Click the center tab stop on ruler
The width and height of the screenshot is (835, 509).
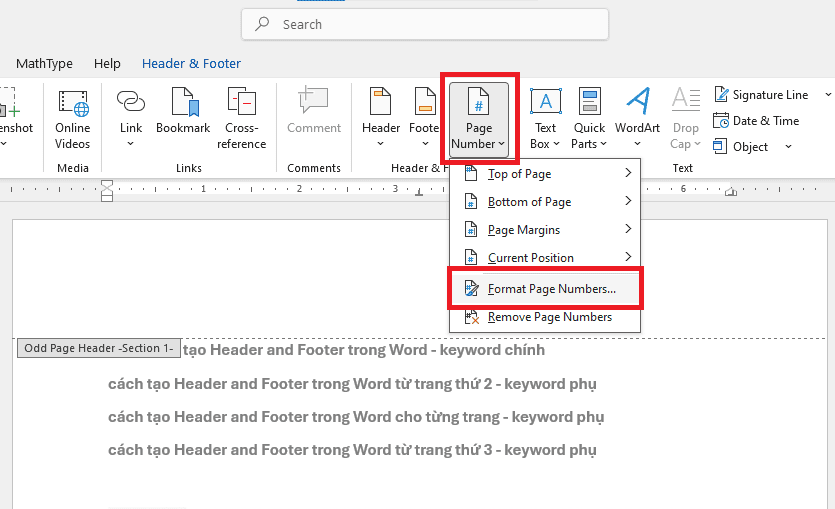(x=419, y=192)
